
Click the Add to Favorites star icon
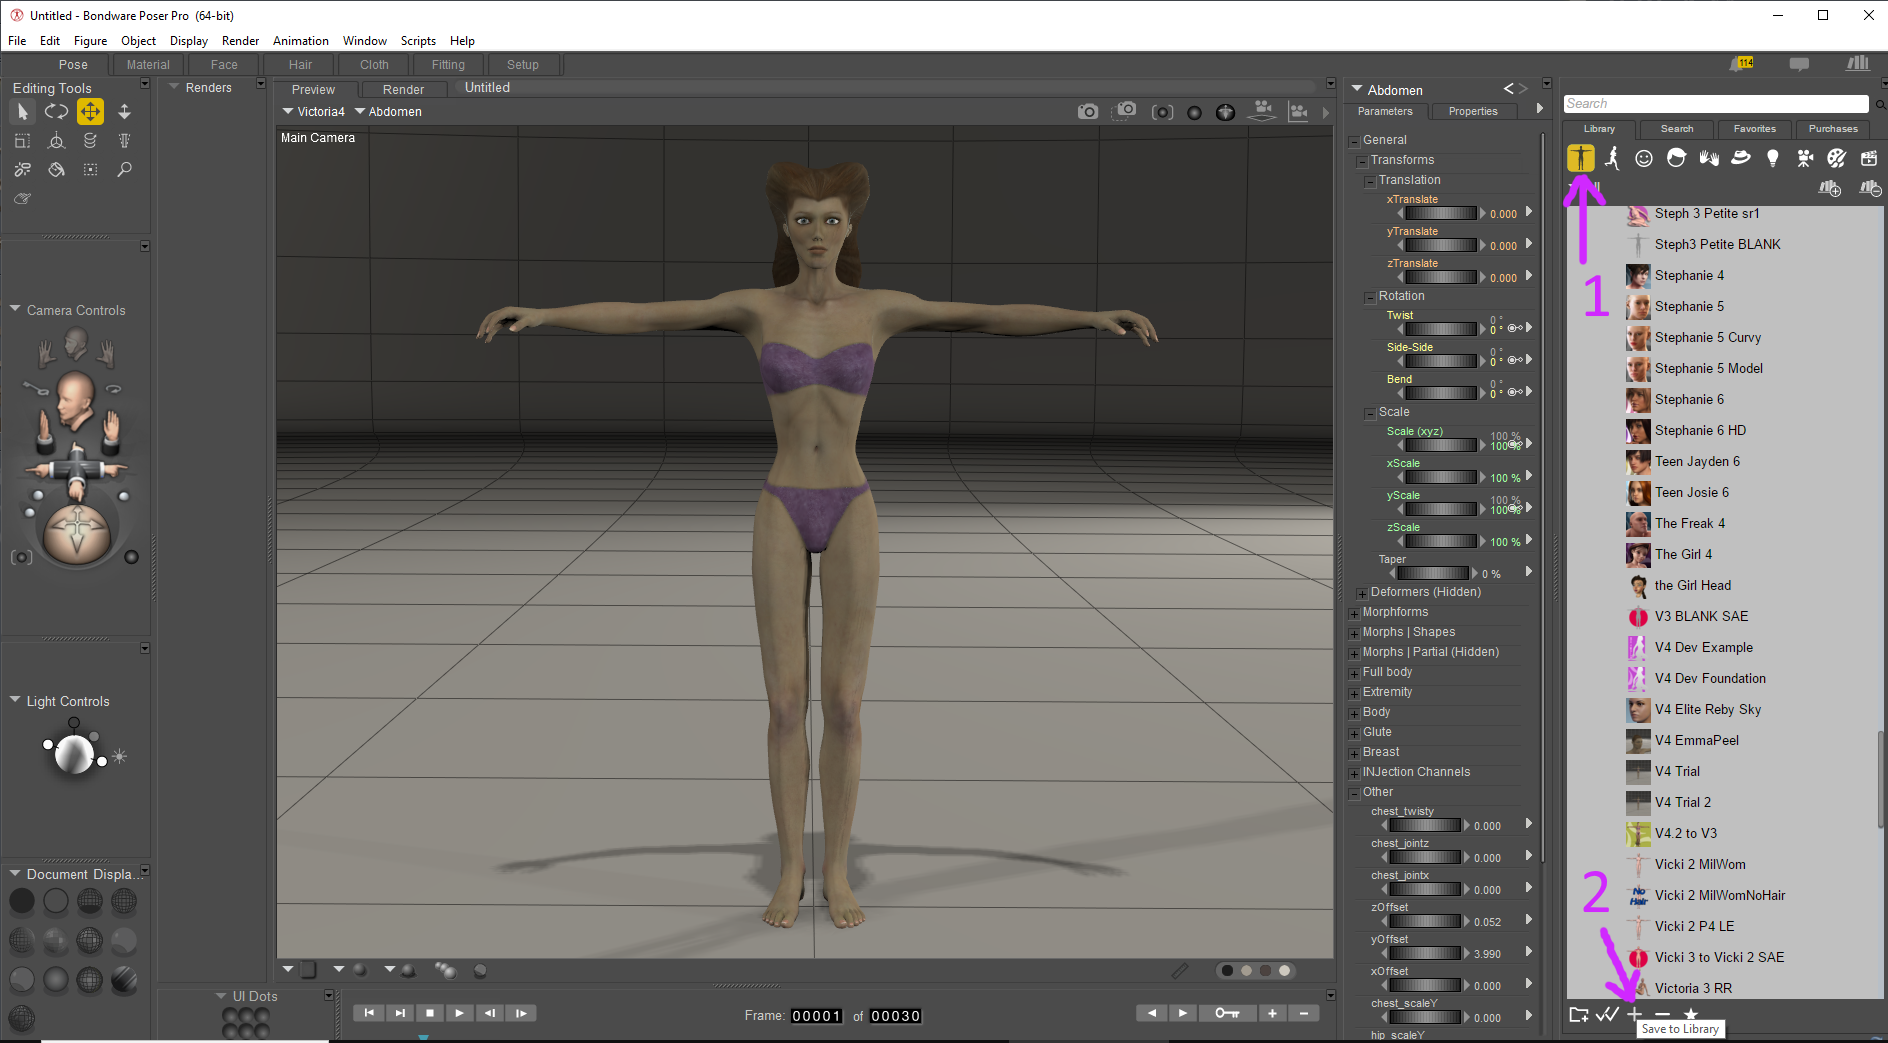pos(1690,1014)
